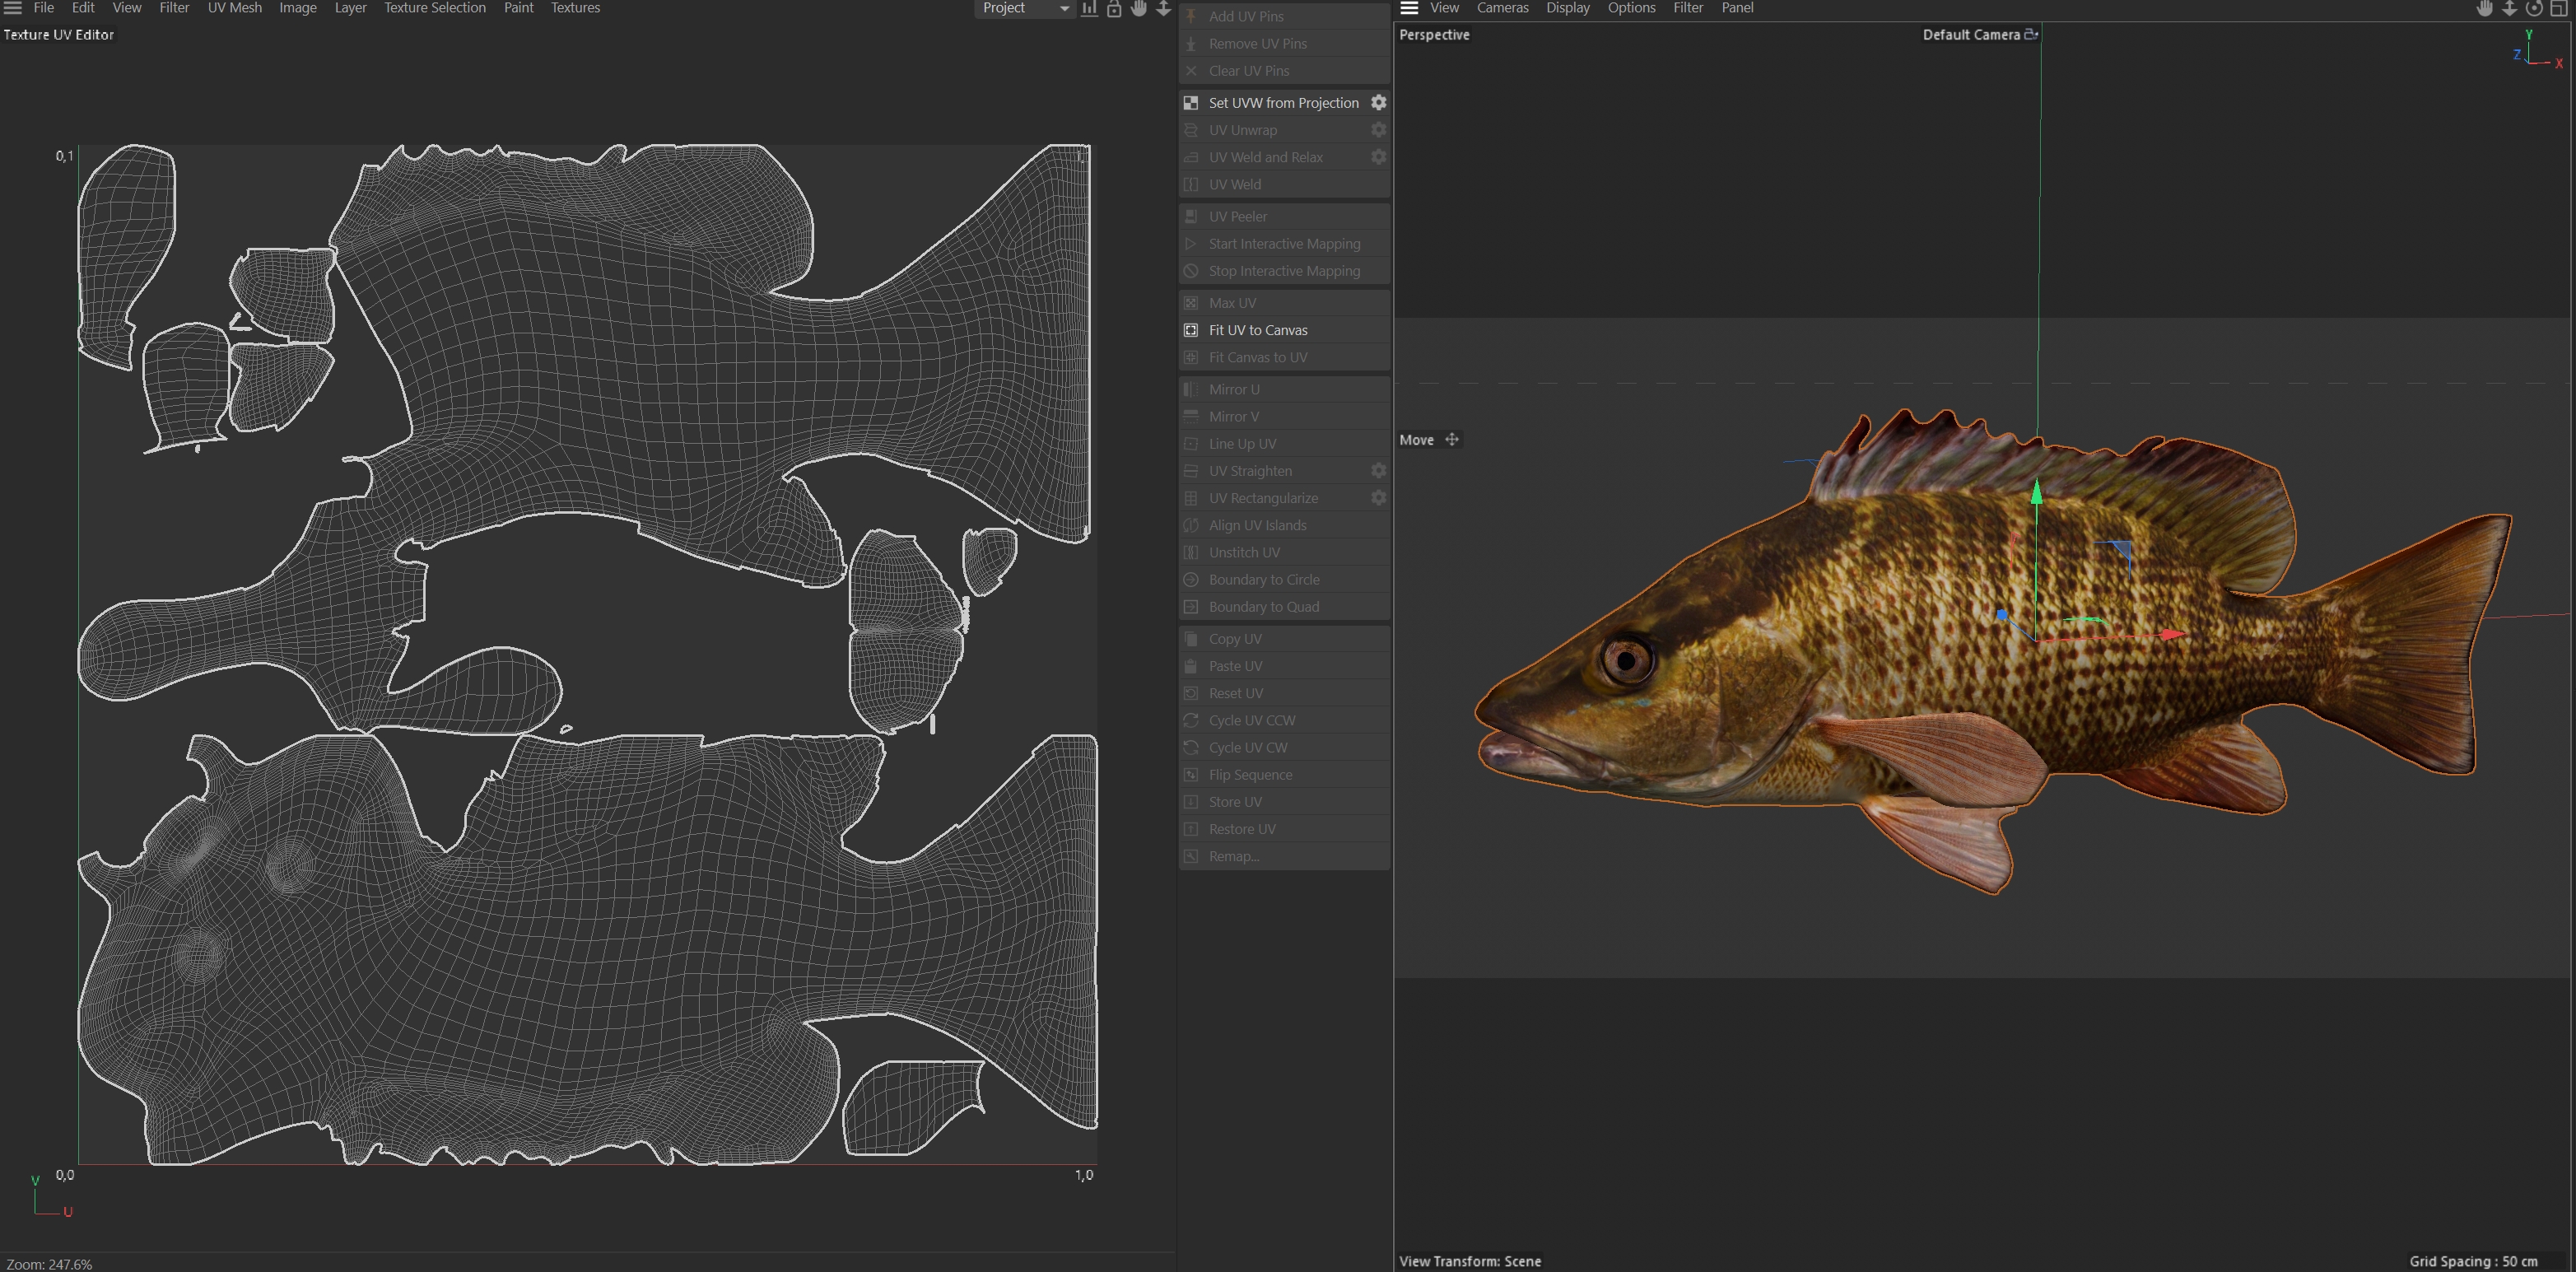Toggle the Move tool options icon
Screen dimensions: 2576x1272
tap(1452, 440)
